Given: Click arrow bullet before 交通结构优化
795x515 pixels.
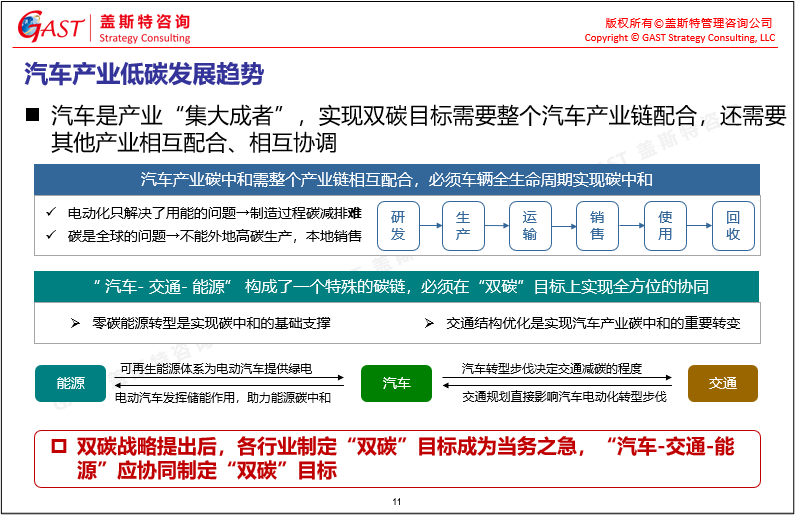Looking at the screenshot, I should click(x=428, y=324).
